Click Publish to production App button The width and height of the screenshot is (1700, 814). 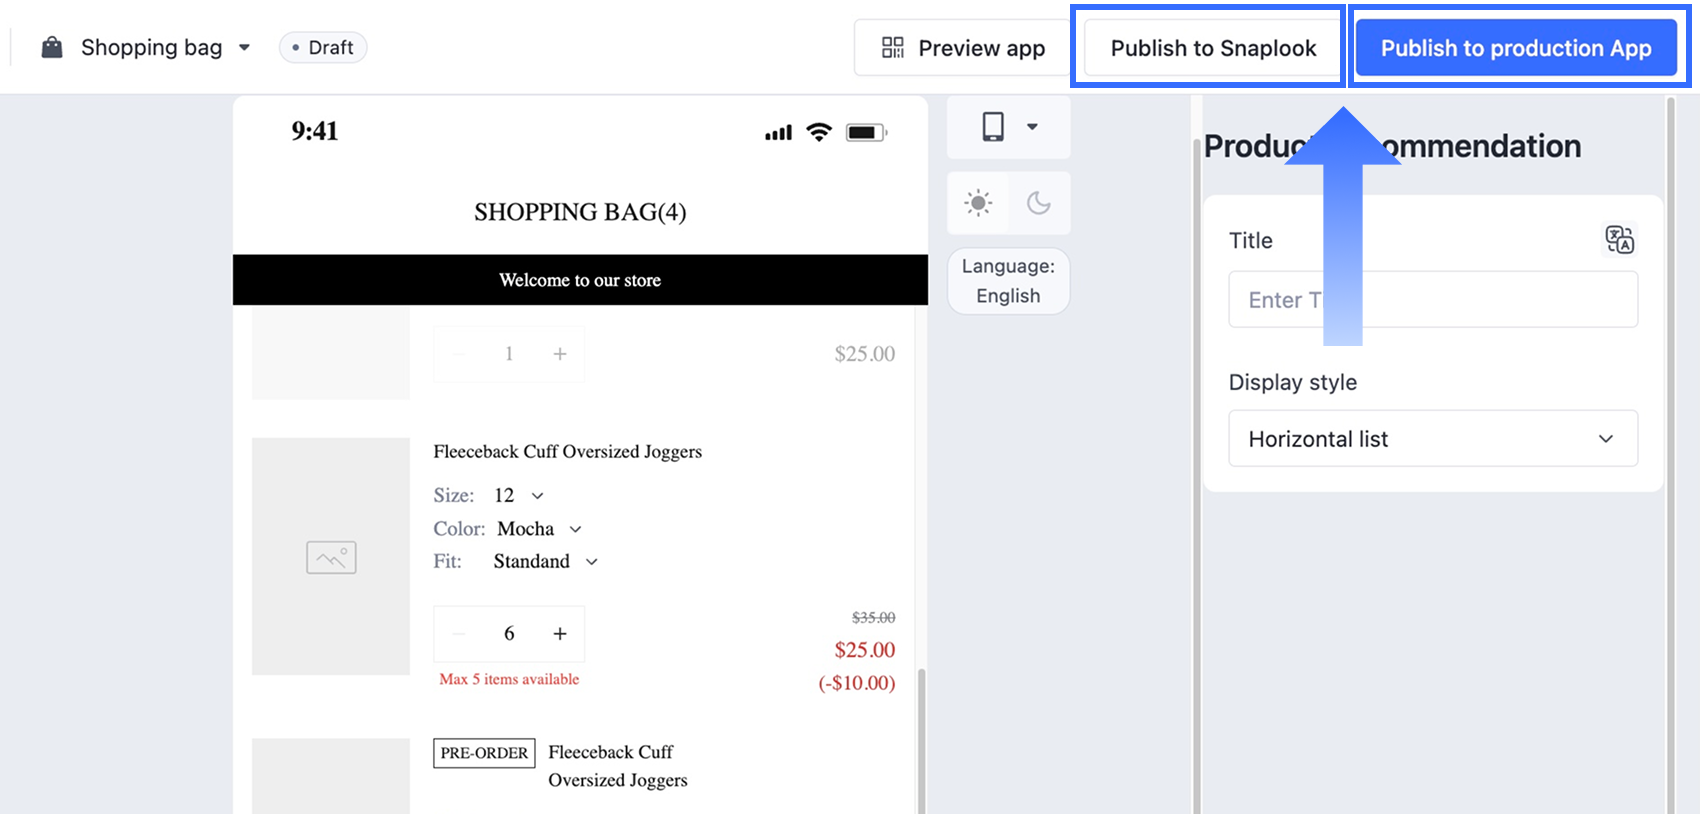tap(1516, 48)
